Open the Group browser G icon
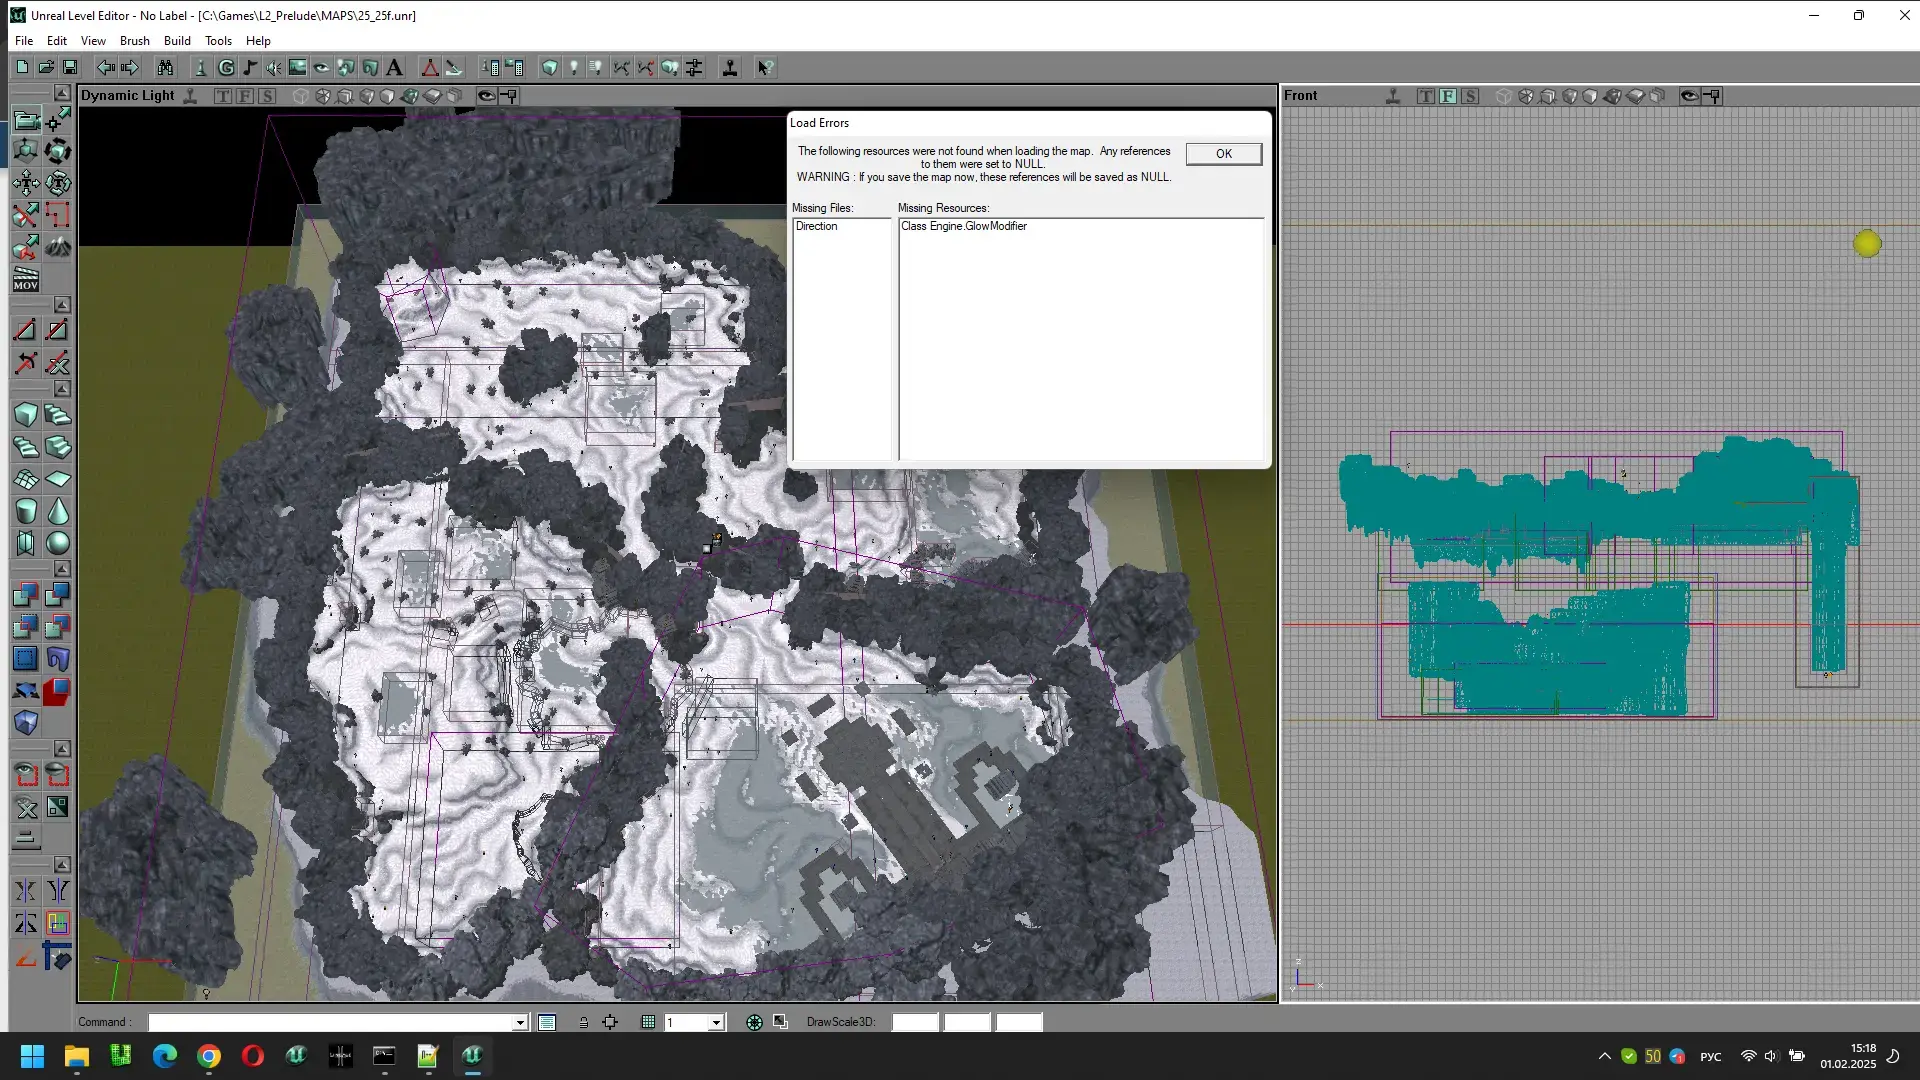Viewport: 1920px width, 1080px height. click(x=226, y=68)
